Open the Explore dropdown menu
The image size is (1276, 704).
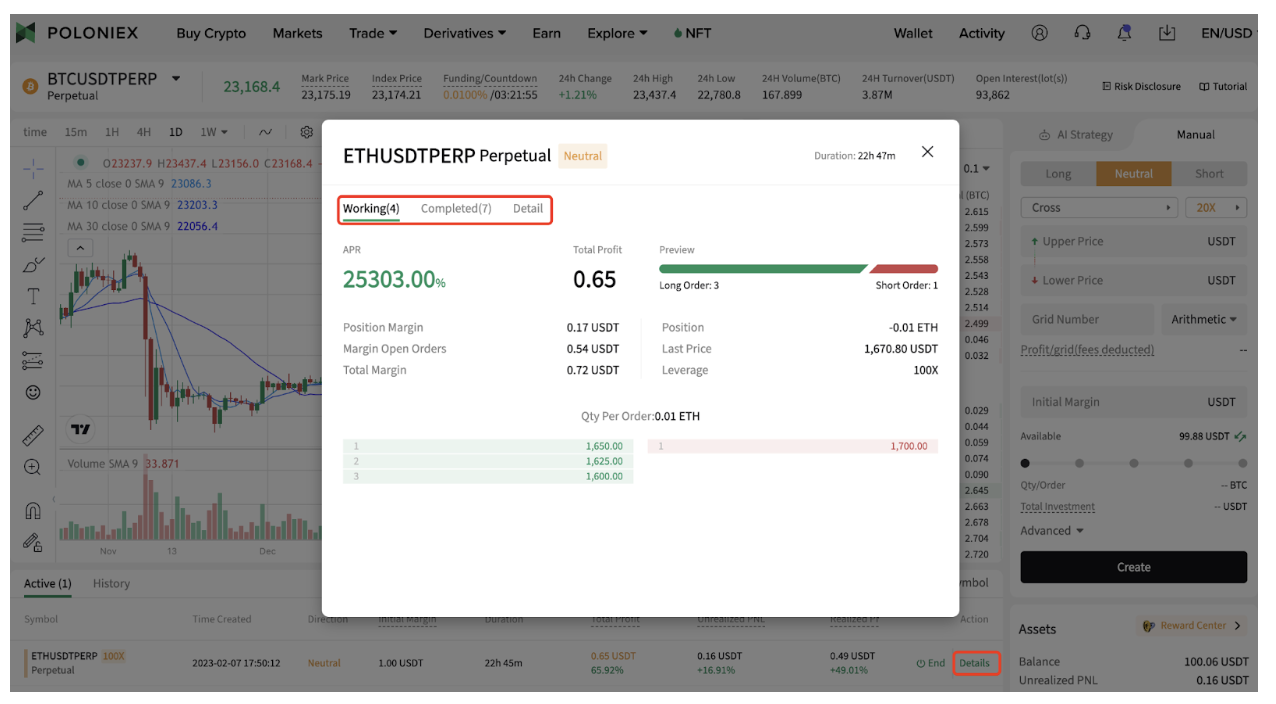(x=617, y=33)
